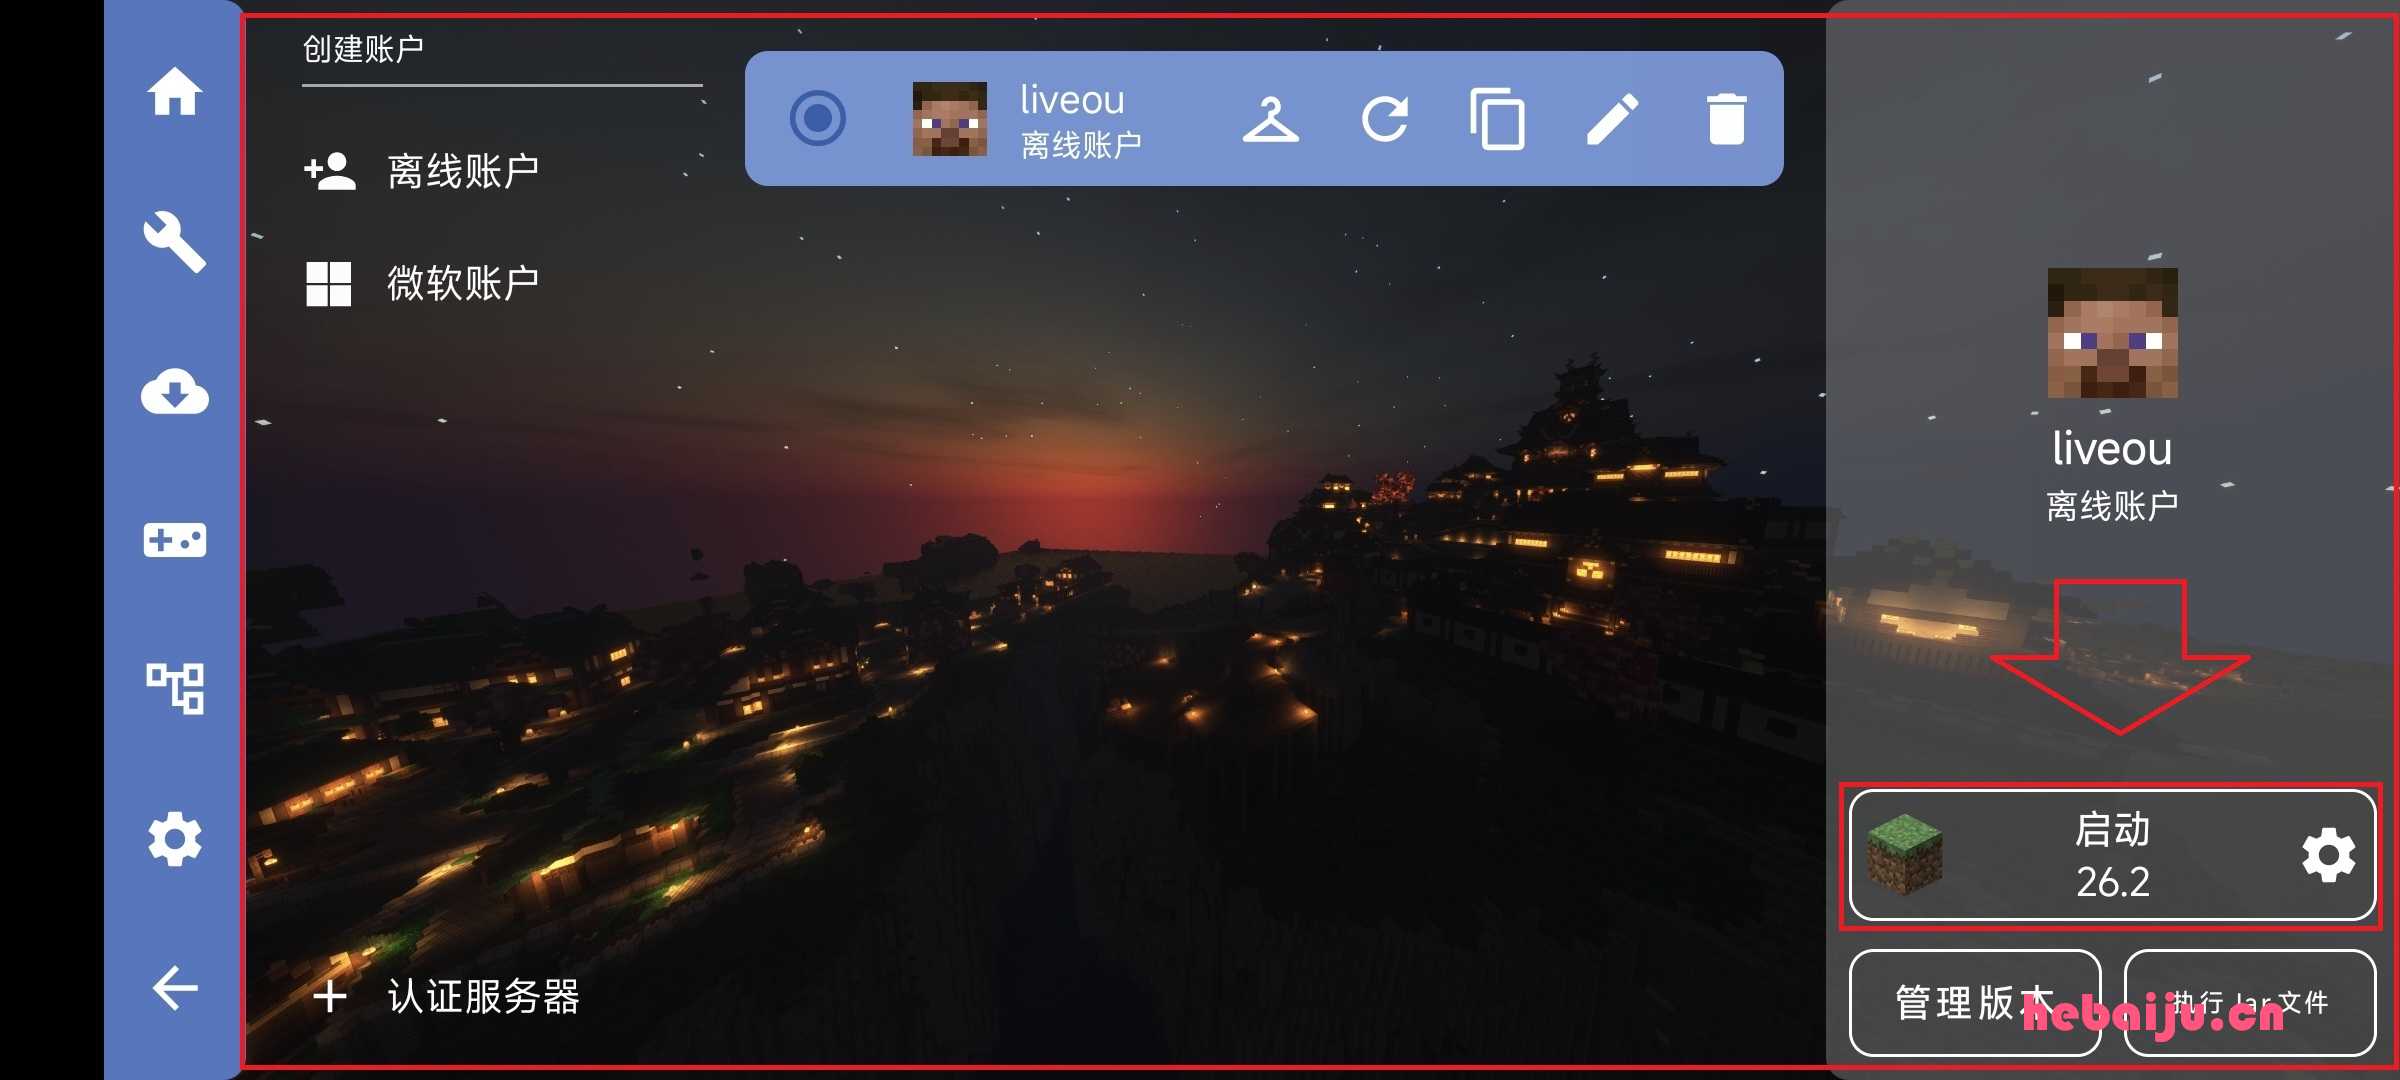Open the cloud download page

pos(175,391)
